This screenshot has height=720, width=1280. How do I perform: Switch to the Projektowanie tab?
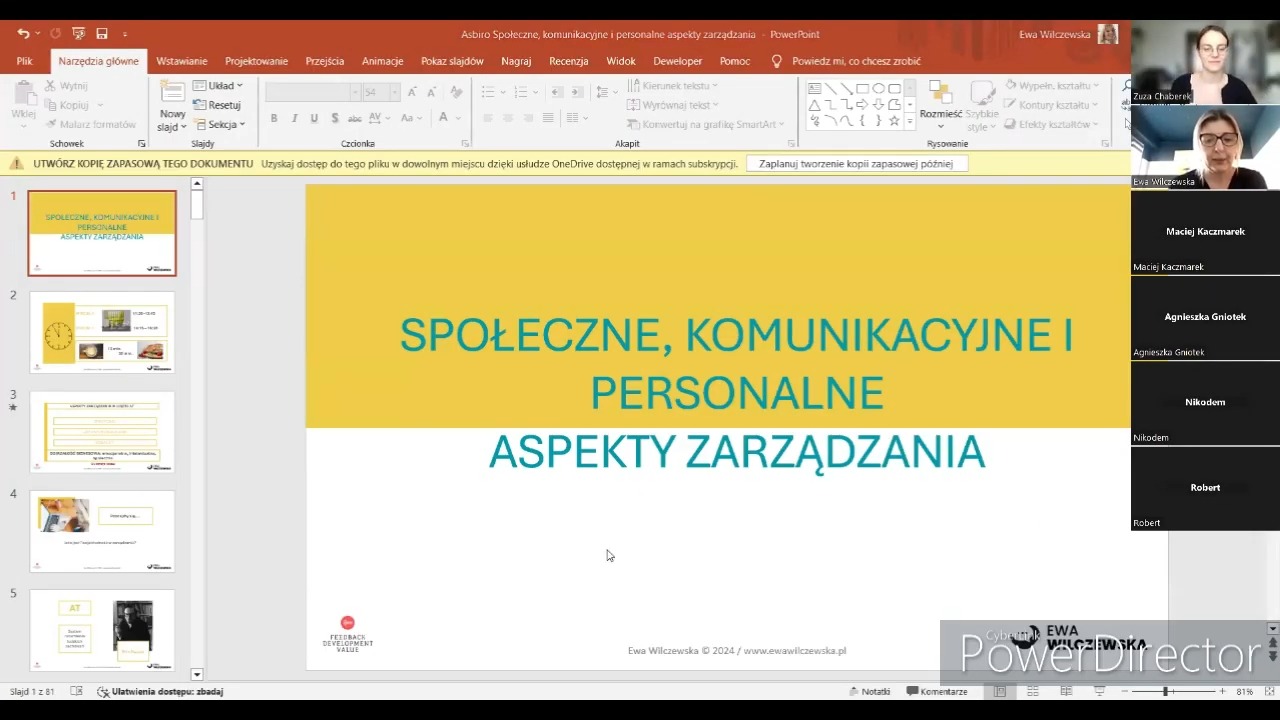point(256,61)
